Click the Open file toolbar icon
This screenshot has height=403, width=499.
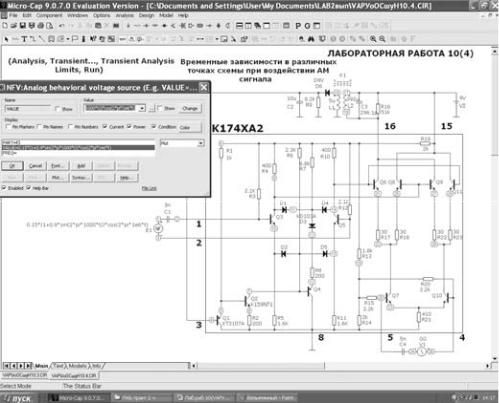[14, 26]
